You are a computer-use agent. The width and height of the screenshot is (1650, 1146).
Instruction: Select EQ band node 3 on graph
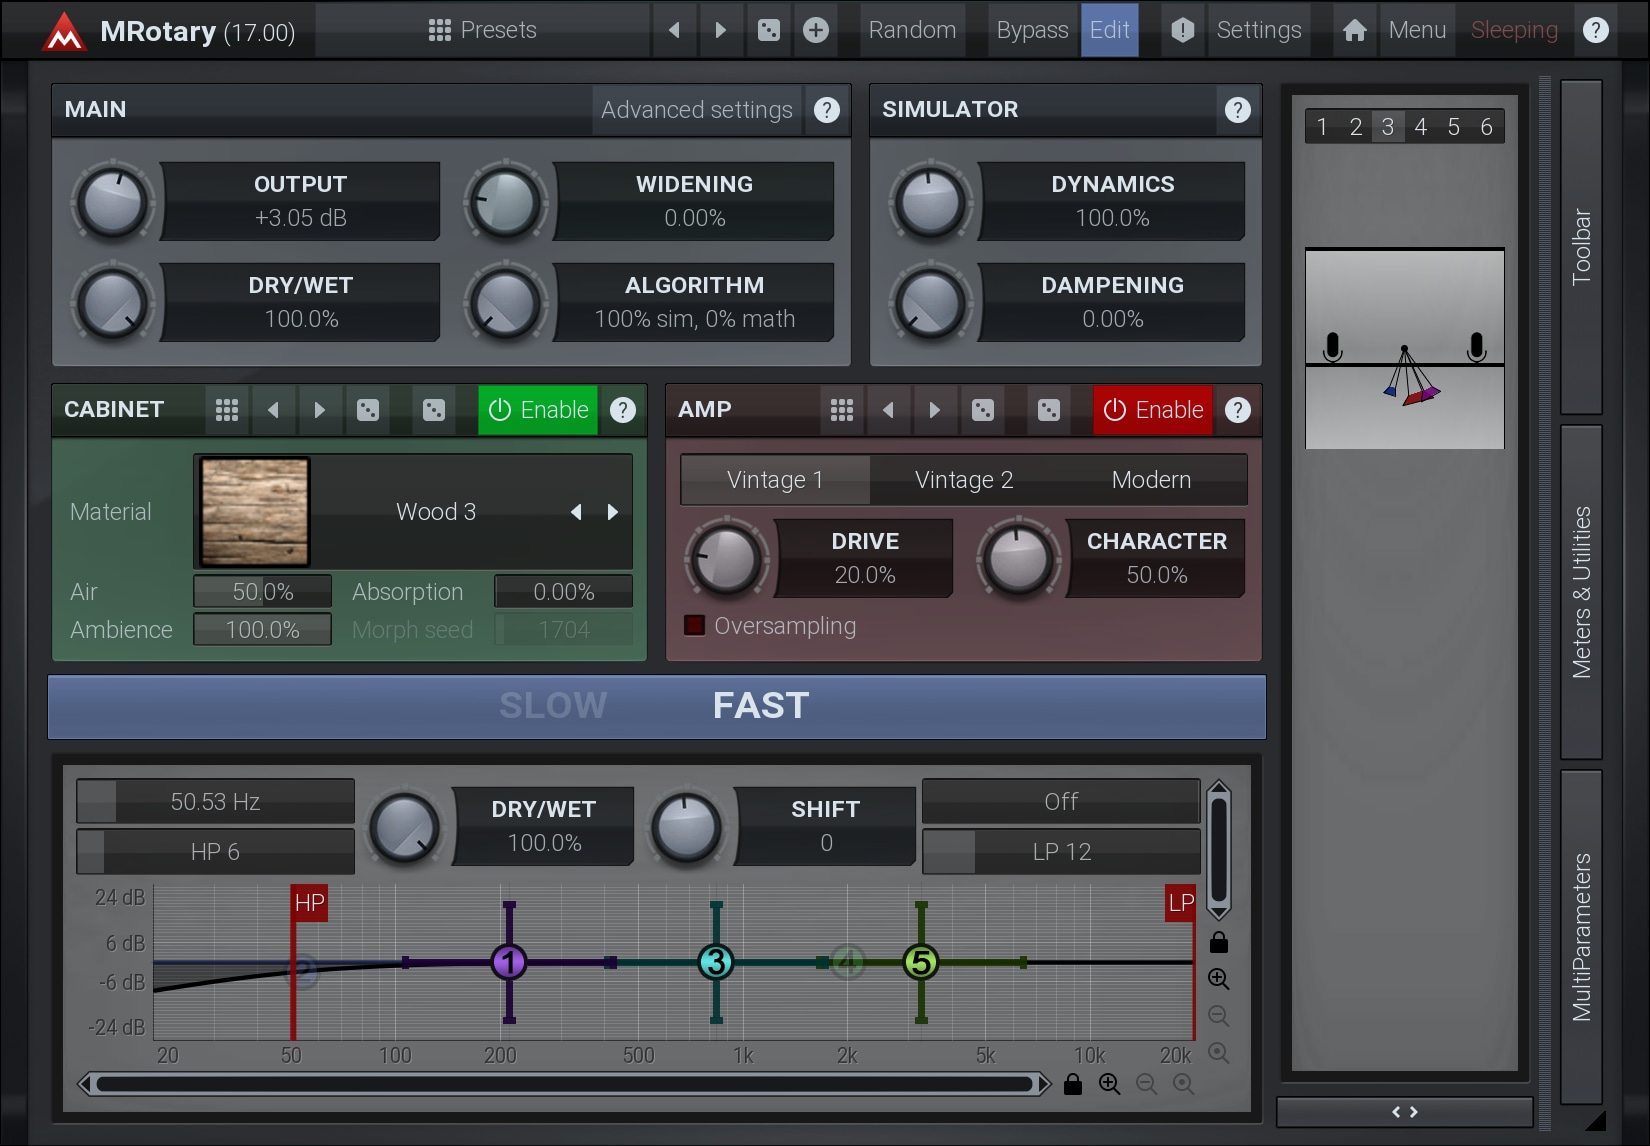coord(716,962)
